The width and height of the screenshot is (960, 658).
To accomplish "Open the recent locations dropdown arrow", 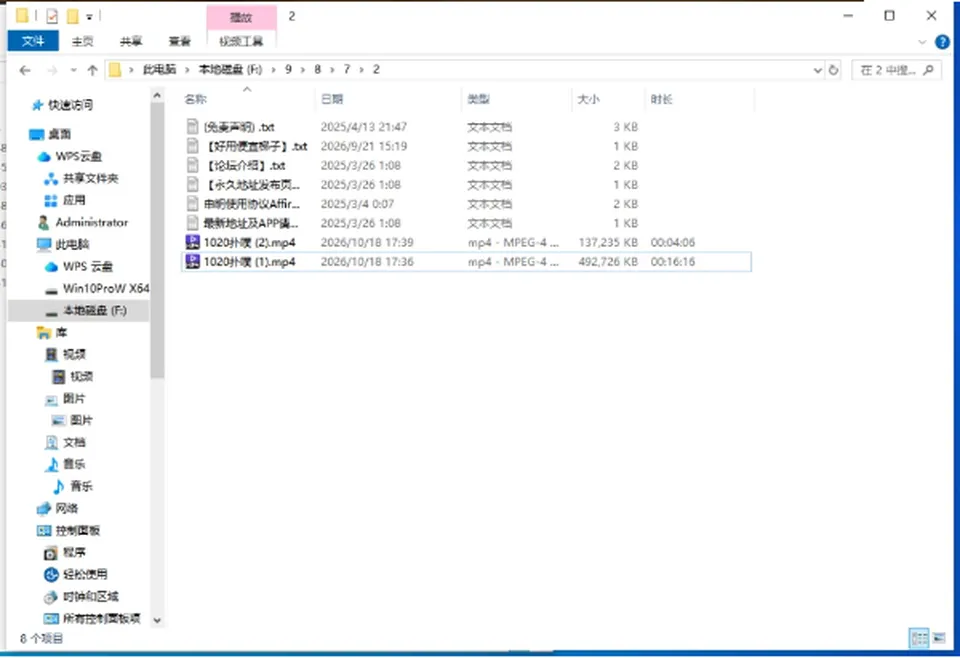I will tap(73, 70).
